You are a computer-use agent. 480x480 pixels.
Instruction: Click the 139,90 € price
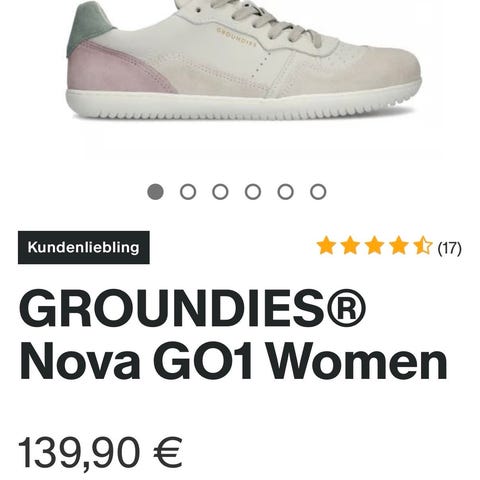(100, 453)
